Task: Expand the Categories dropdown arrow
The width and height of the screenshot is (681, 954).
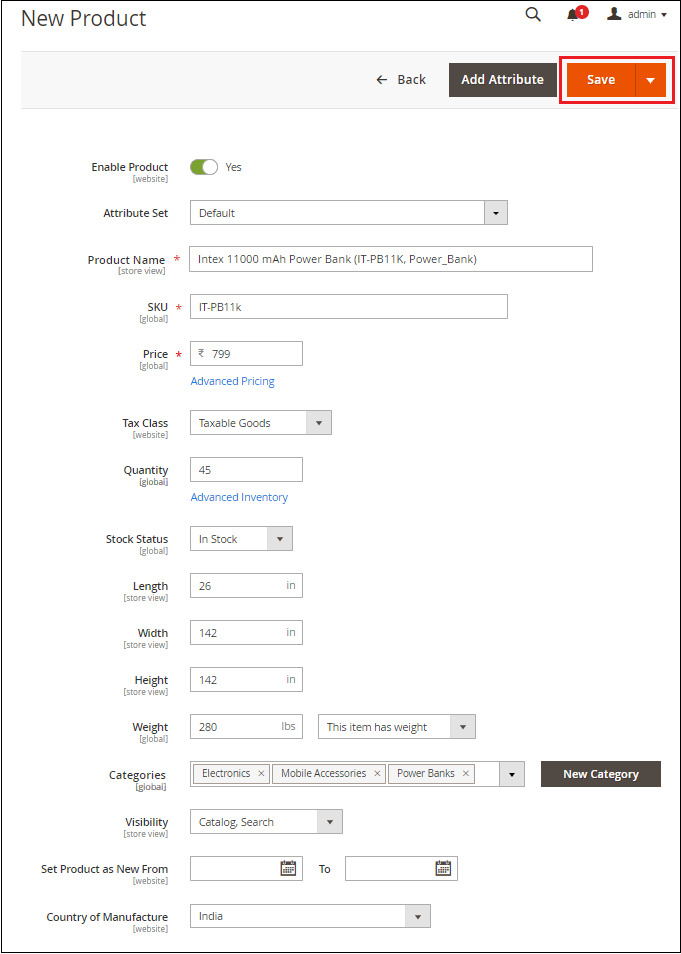Action: pyautogui.click(x=512, y=774)
